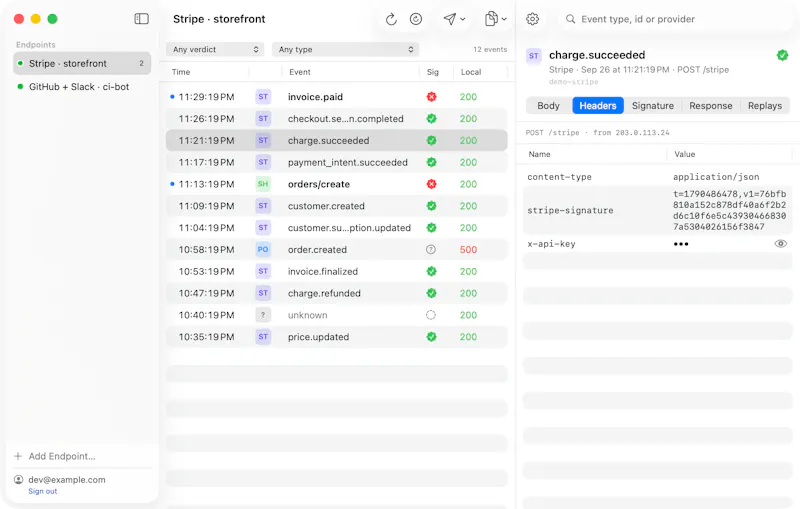The width and height of the screenshot is (800, 509).
Task: Select GitHub + Slack · ci-bot endpoint
Action: click(x=82, y=87)
